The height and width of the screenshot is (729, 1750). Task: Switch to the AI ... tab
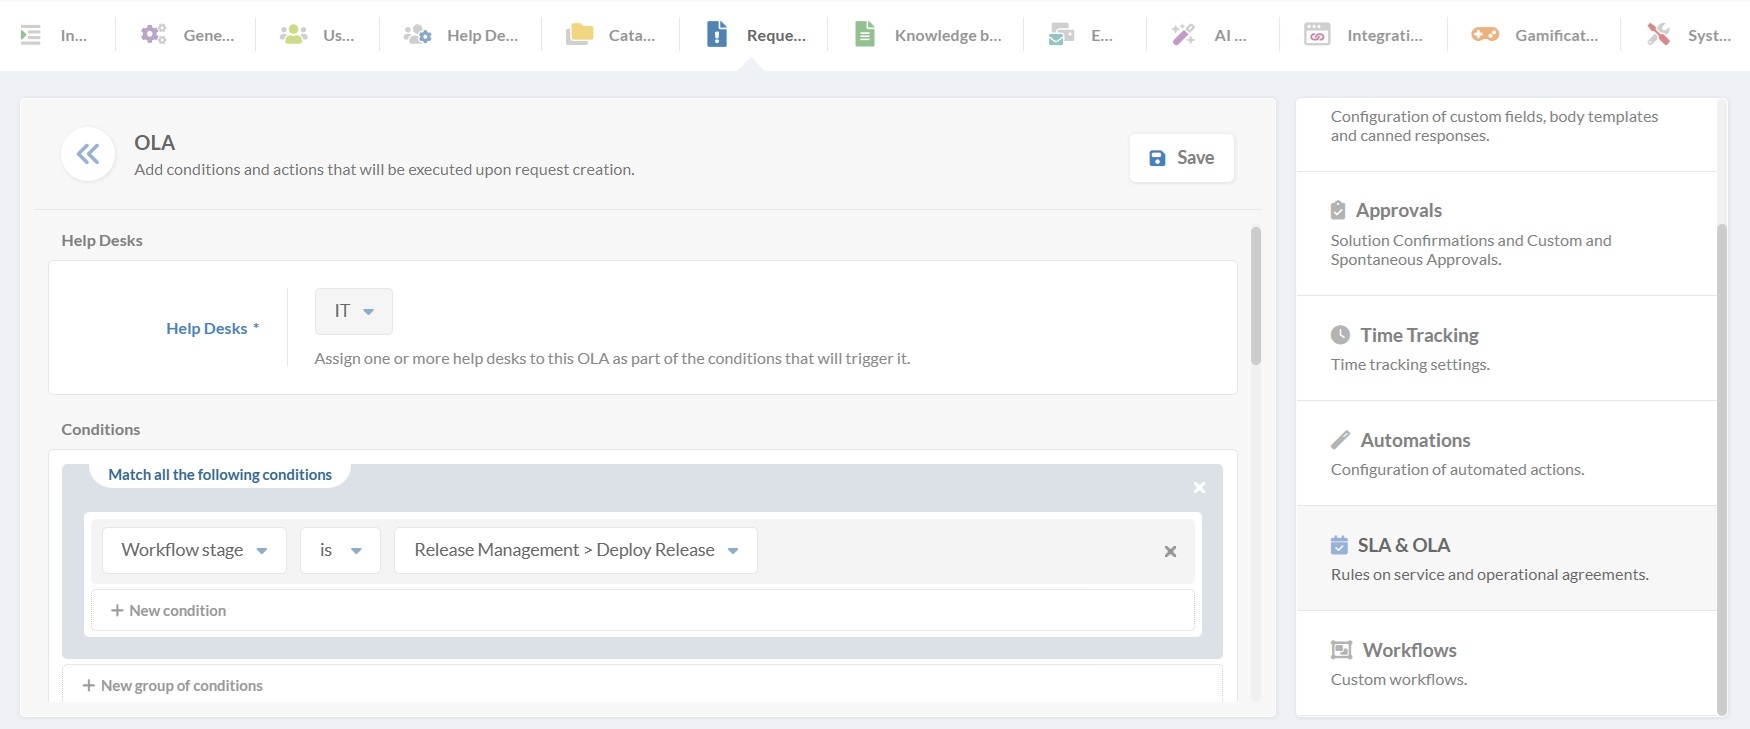[x=1210, y=35]
